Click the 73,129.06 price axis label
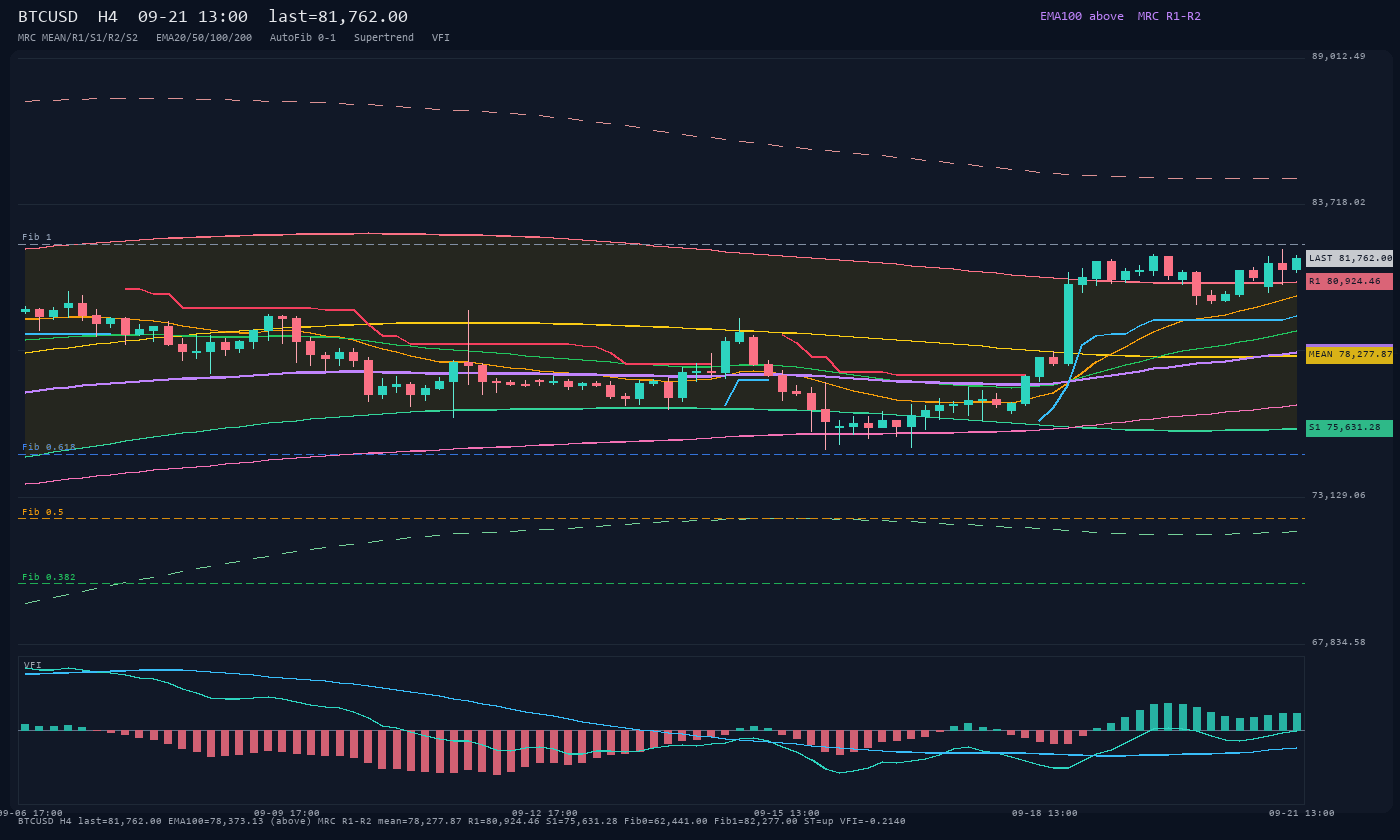 click(1338, 495)
